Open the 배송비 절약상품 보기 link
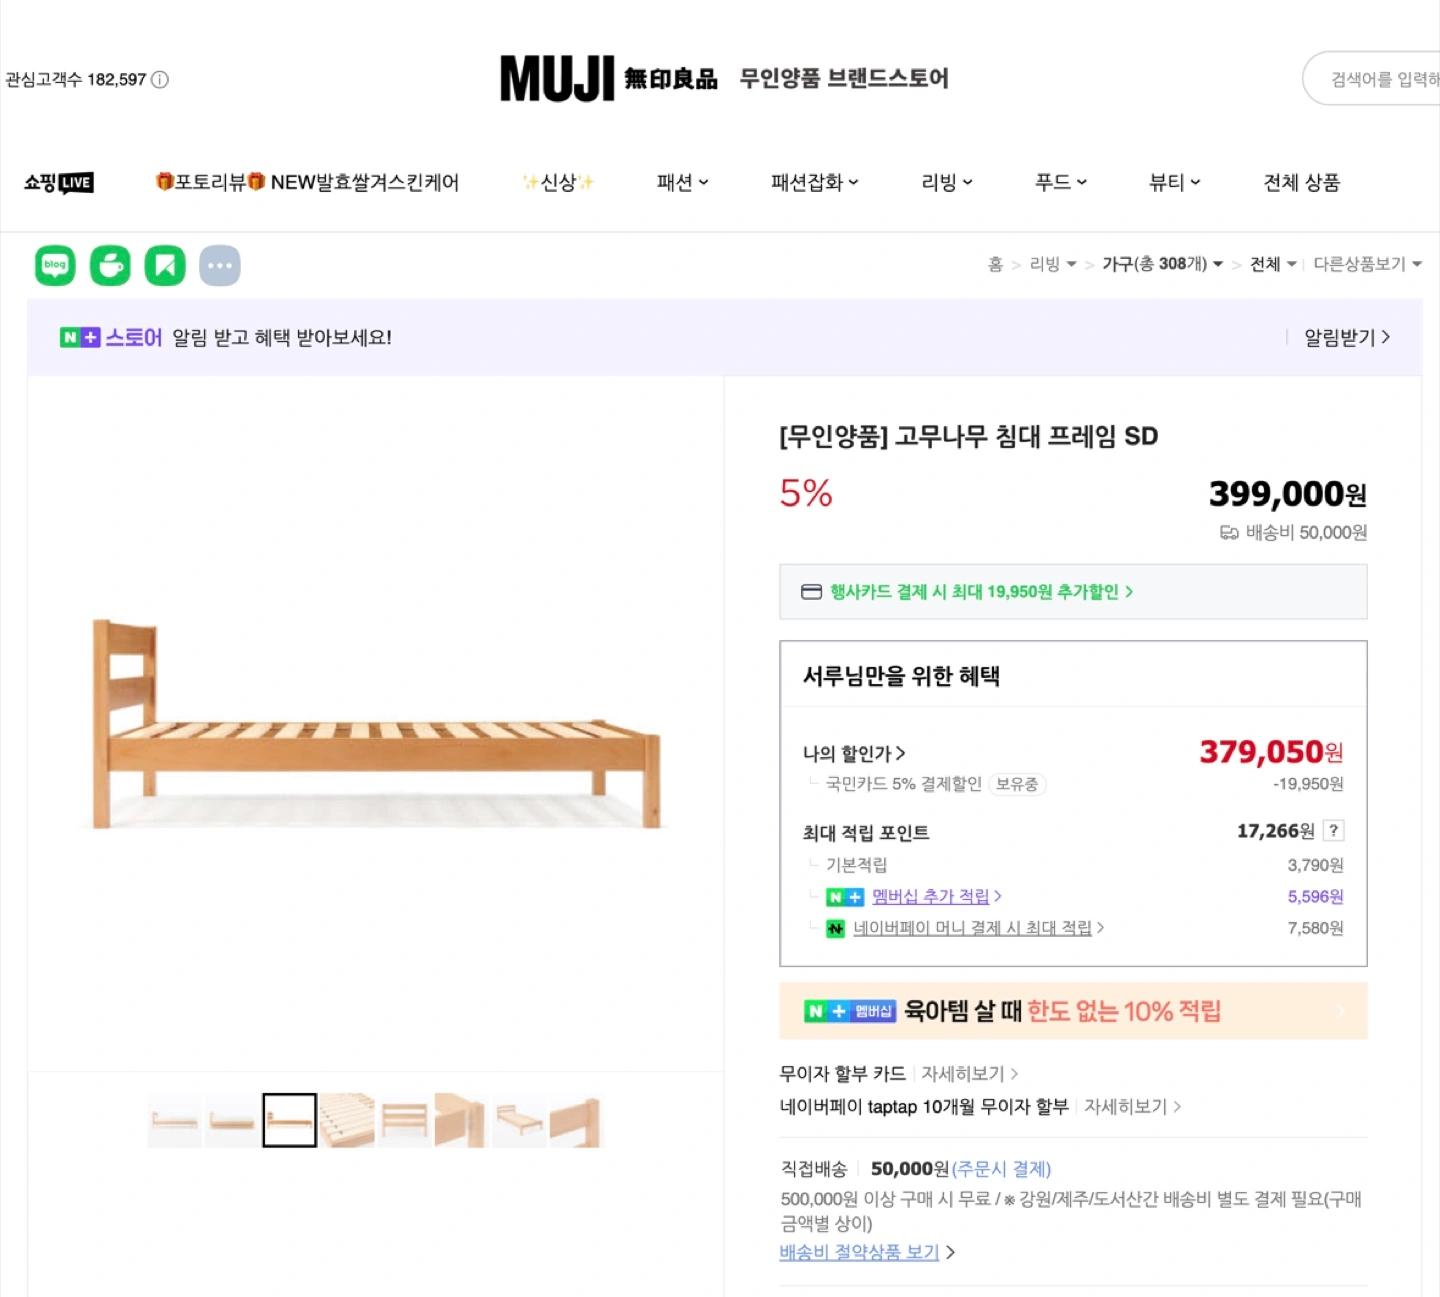Screen dimensions: 1440x1297 coord(859,1252)
